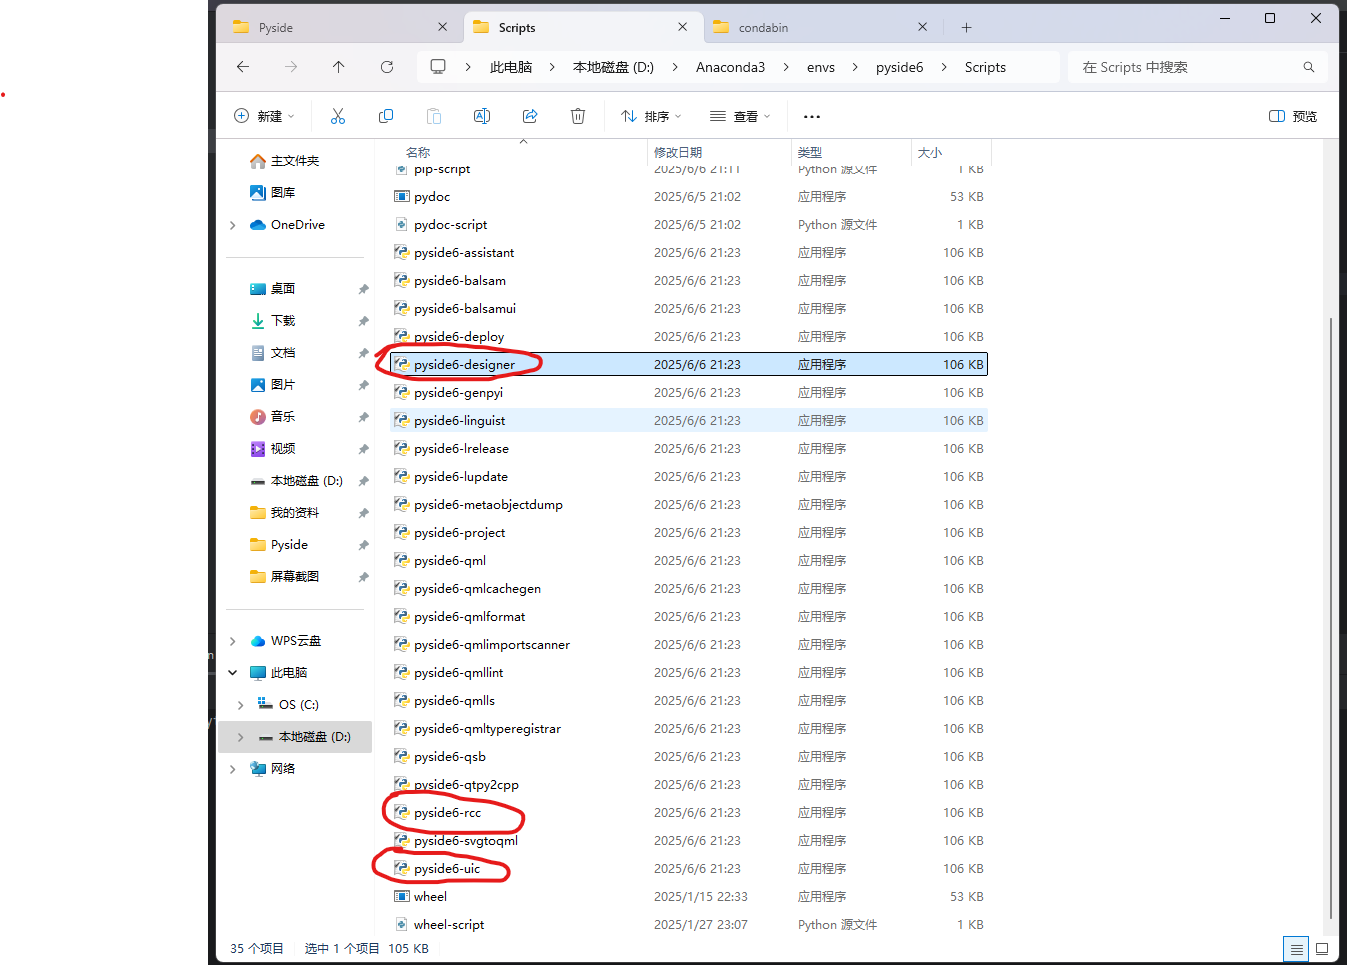Viewport: 1347px width, 965px height.
Task: Expand 网络 network node
Action: [233, 769]
